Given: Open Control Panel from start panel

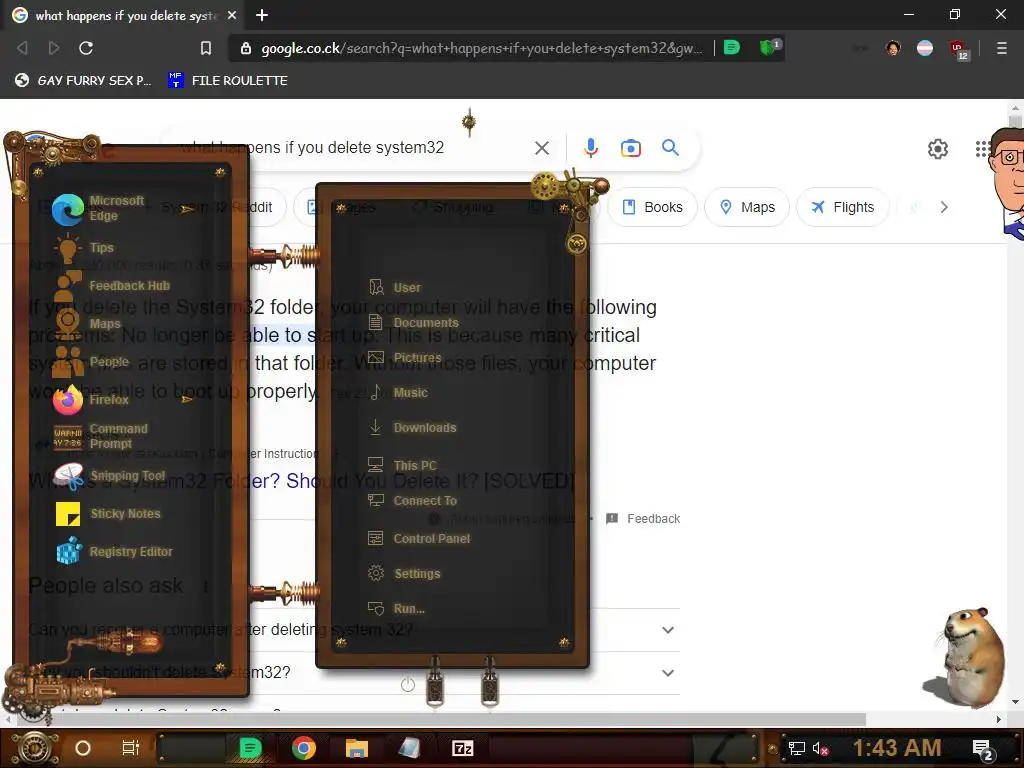Looking at the screenshot, I should 419,539.
